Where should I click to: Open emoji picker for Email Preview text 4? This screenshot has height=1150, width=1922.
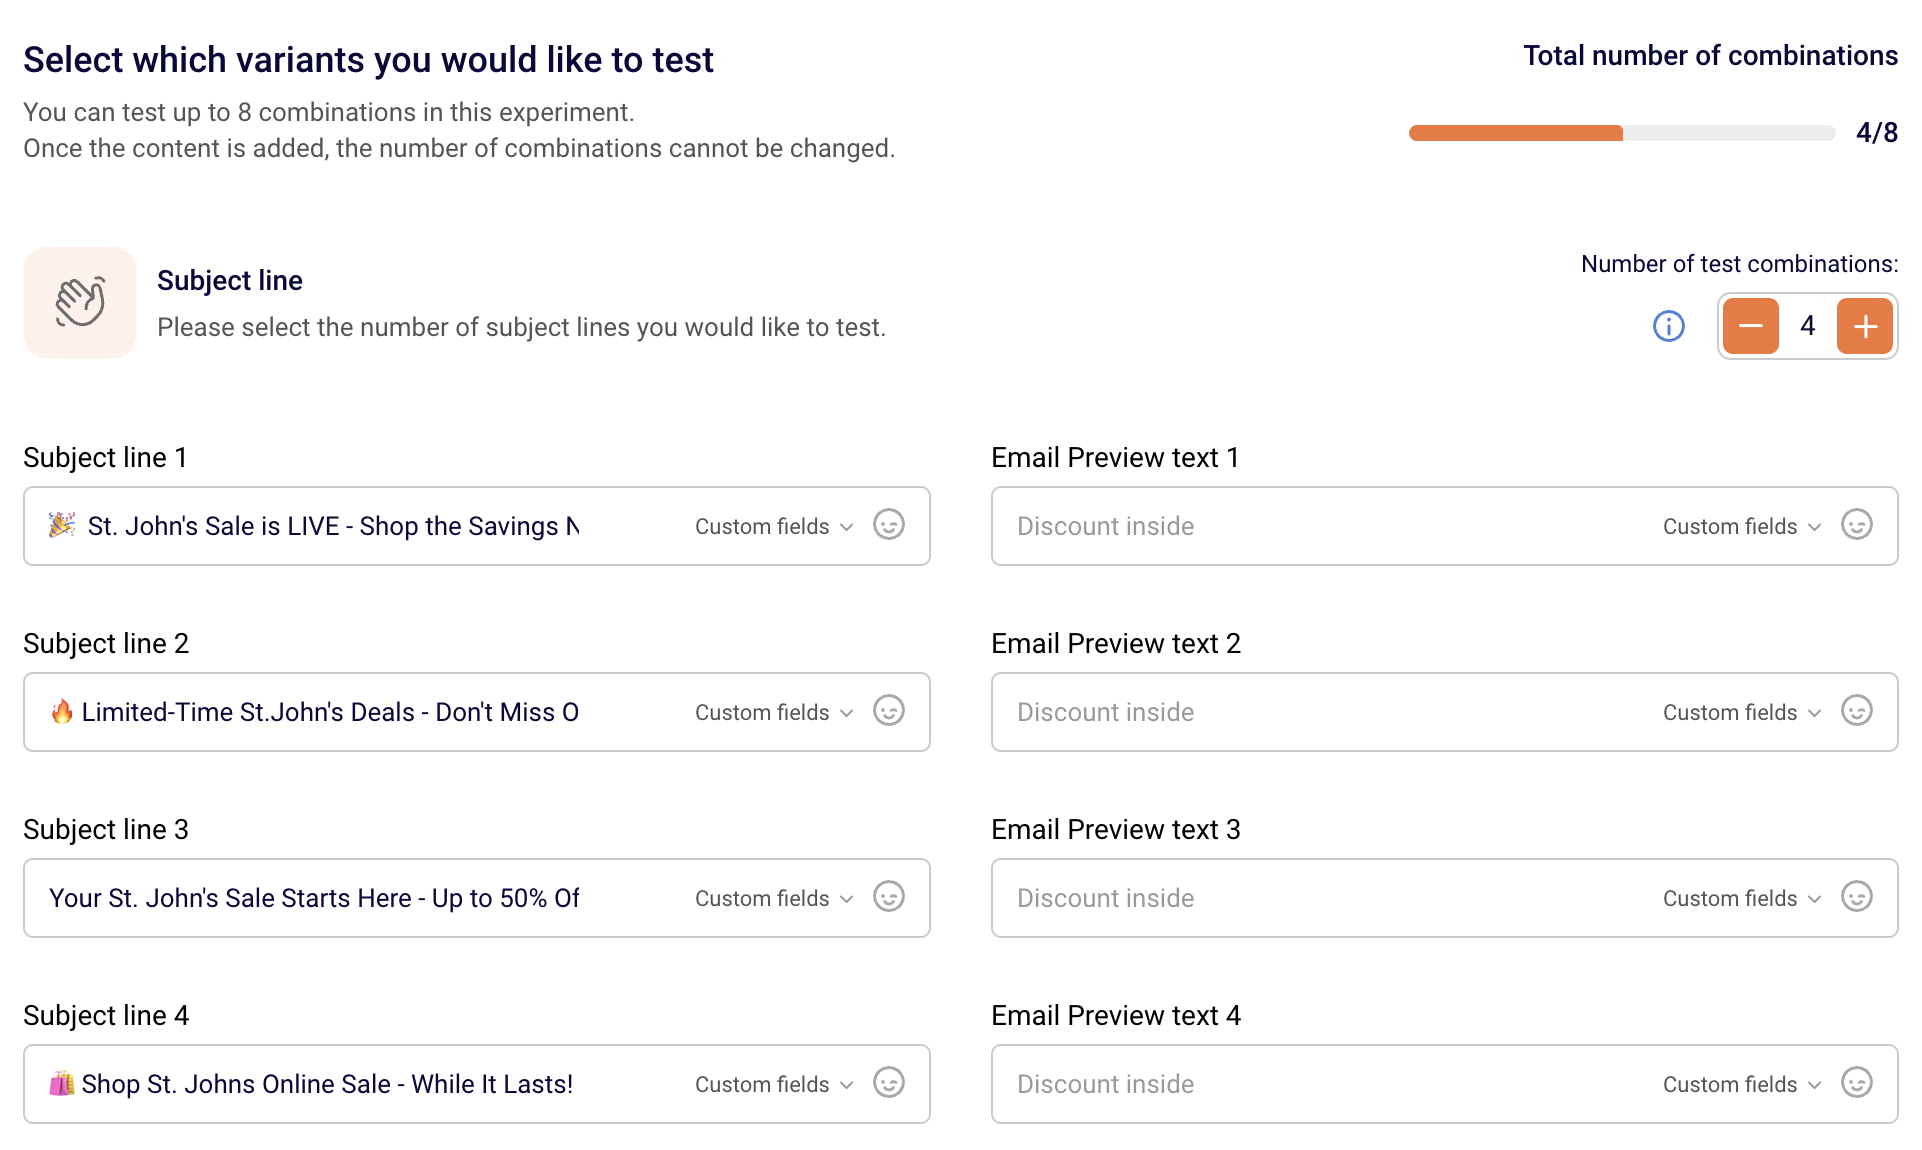tap(1856, 1083)
